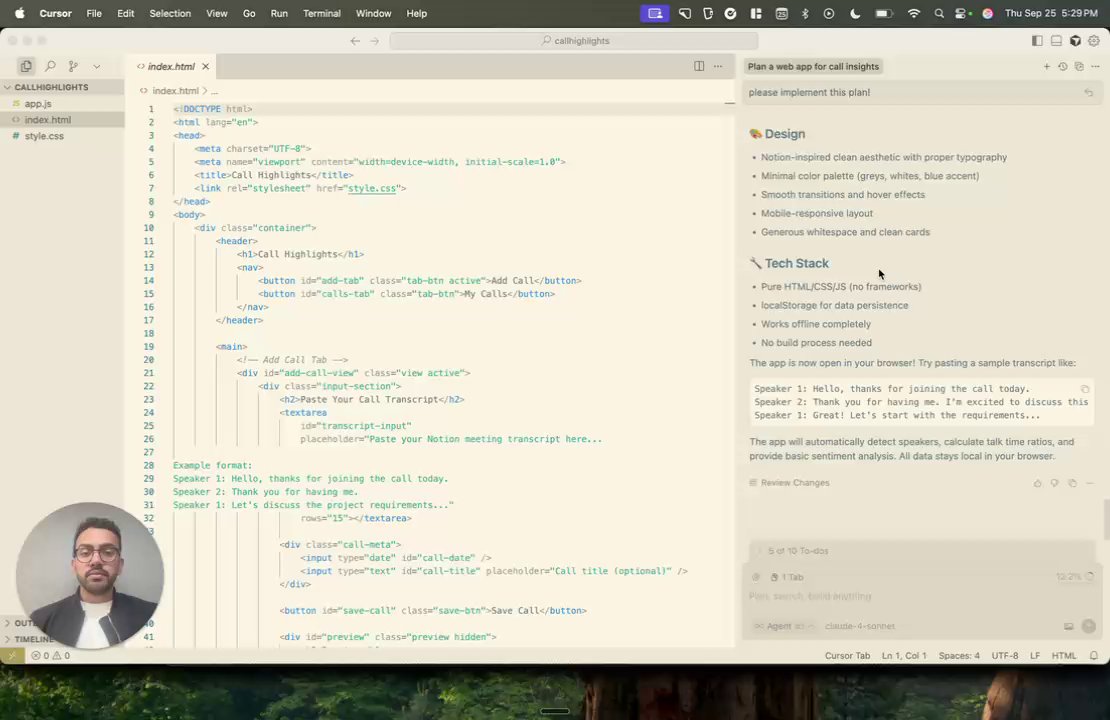Copy the sample transcript code block
The height and width of the screenshot is (720, 1110).
[x=1085, y=389]
